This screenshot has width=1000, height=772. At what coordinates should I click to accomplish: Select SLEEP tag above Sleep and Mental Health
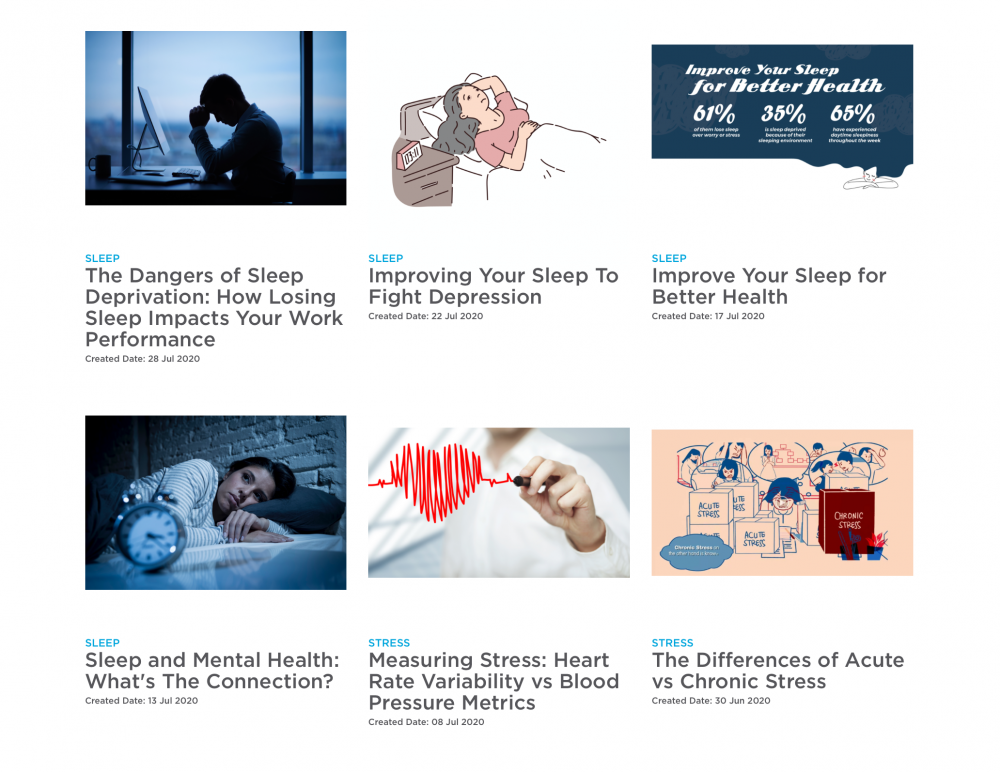[102, 643]
